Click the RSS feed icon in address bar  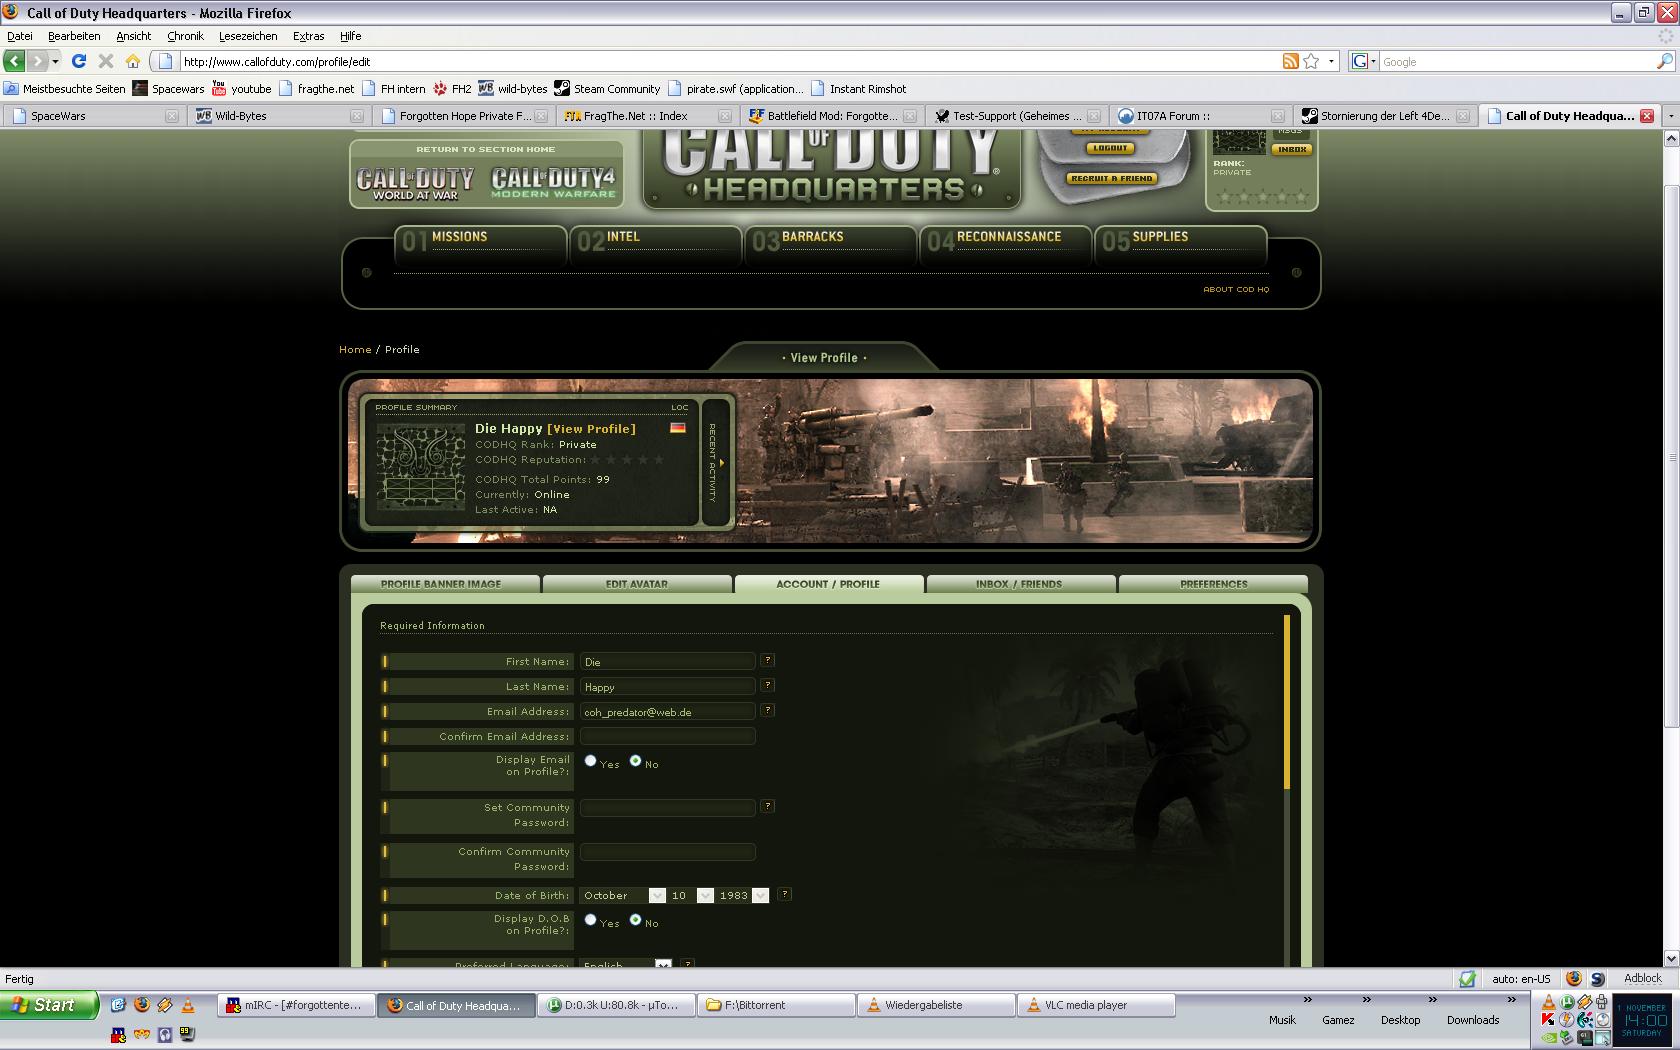[1291, 61]
